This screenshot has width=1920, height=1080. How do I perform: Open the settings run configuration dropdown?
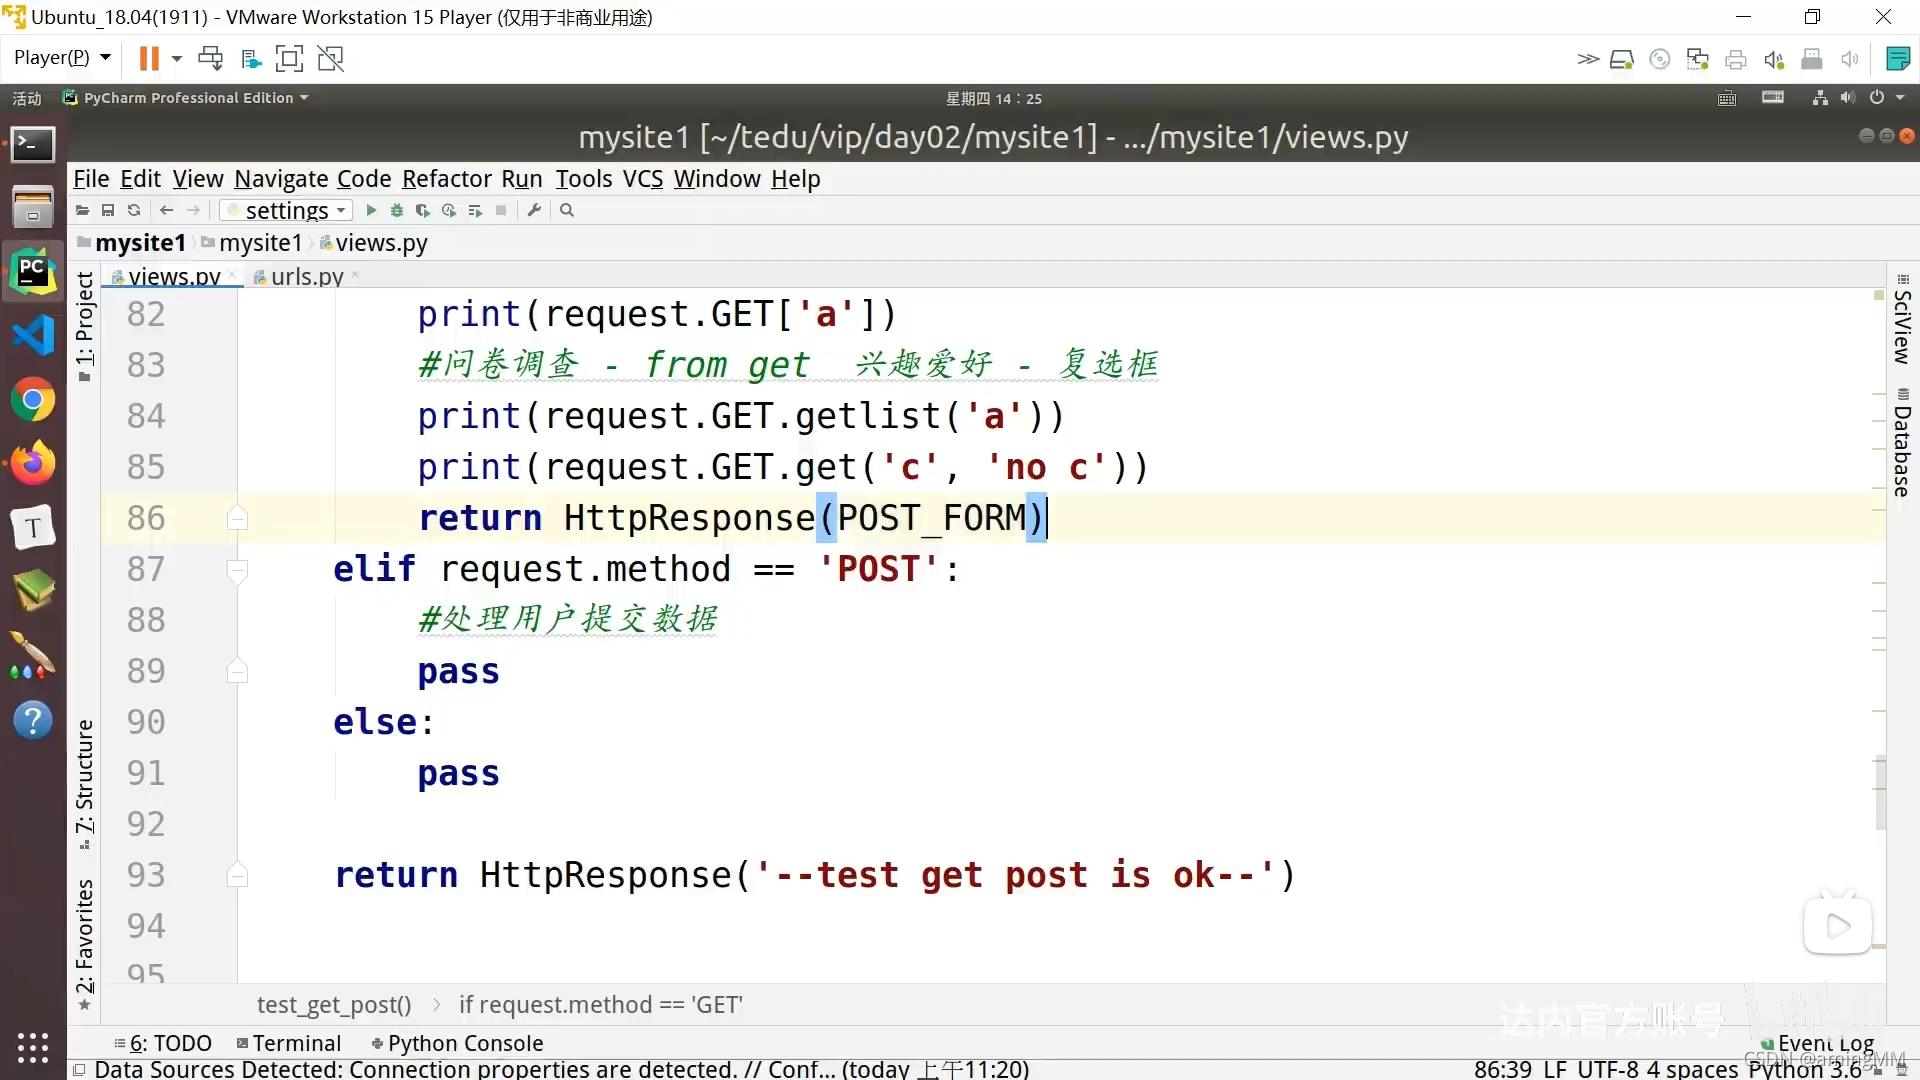(286, 210)
